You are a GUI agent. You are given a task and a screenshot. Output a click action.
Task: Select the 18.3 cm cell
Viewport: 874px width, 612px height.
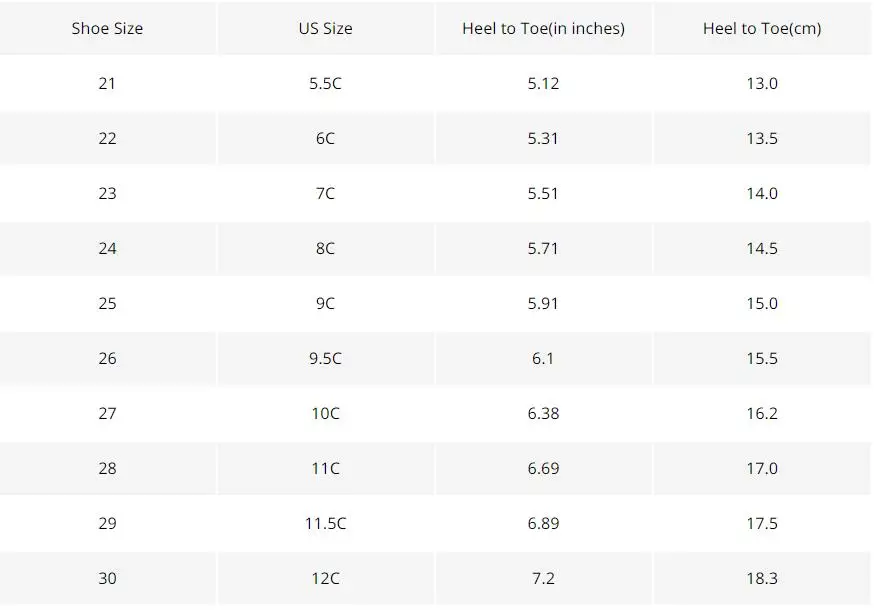pos(762,579)
